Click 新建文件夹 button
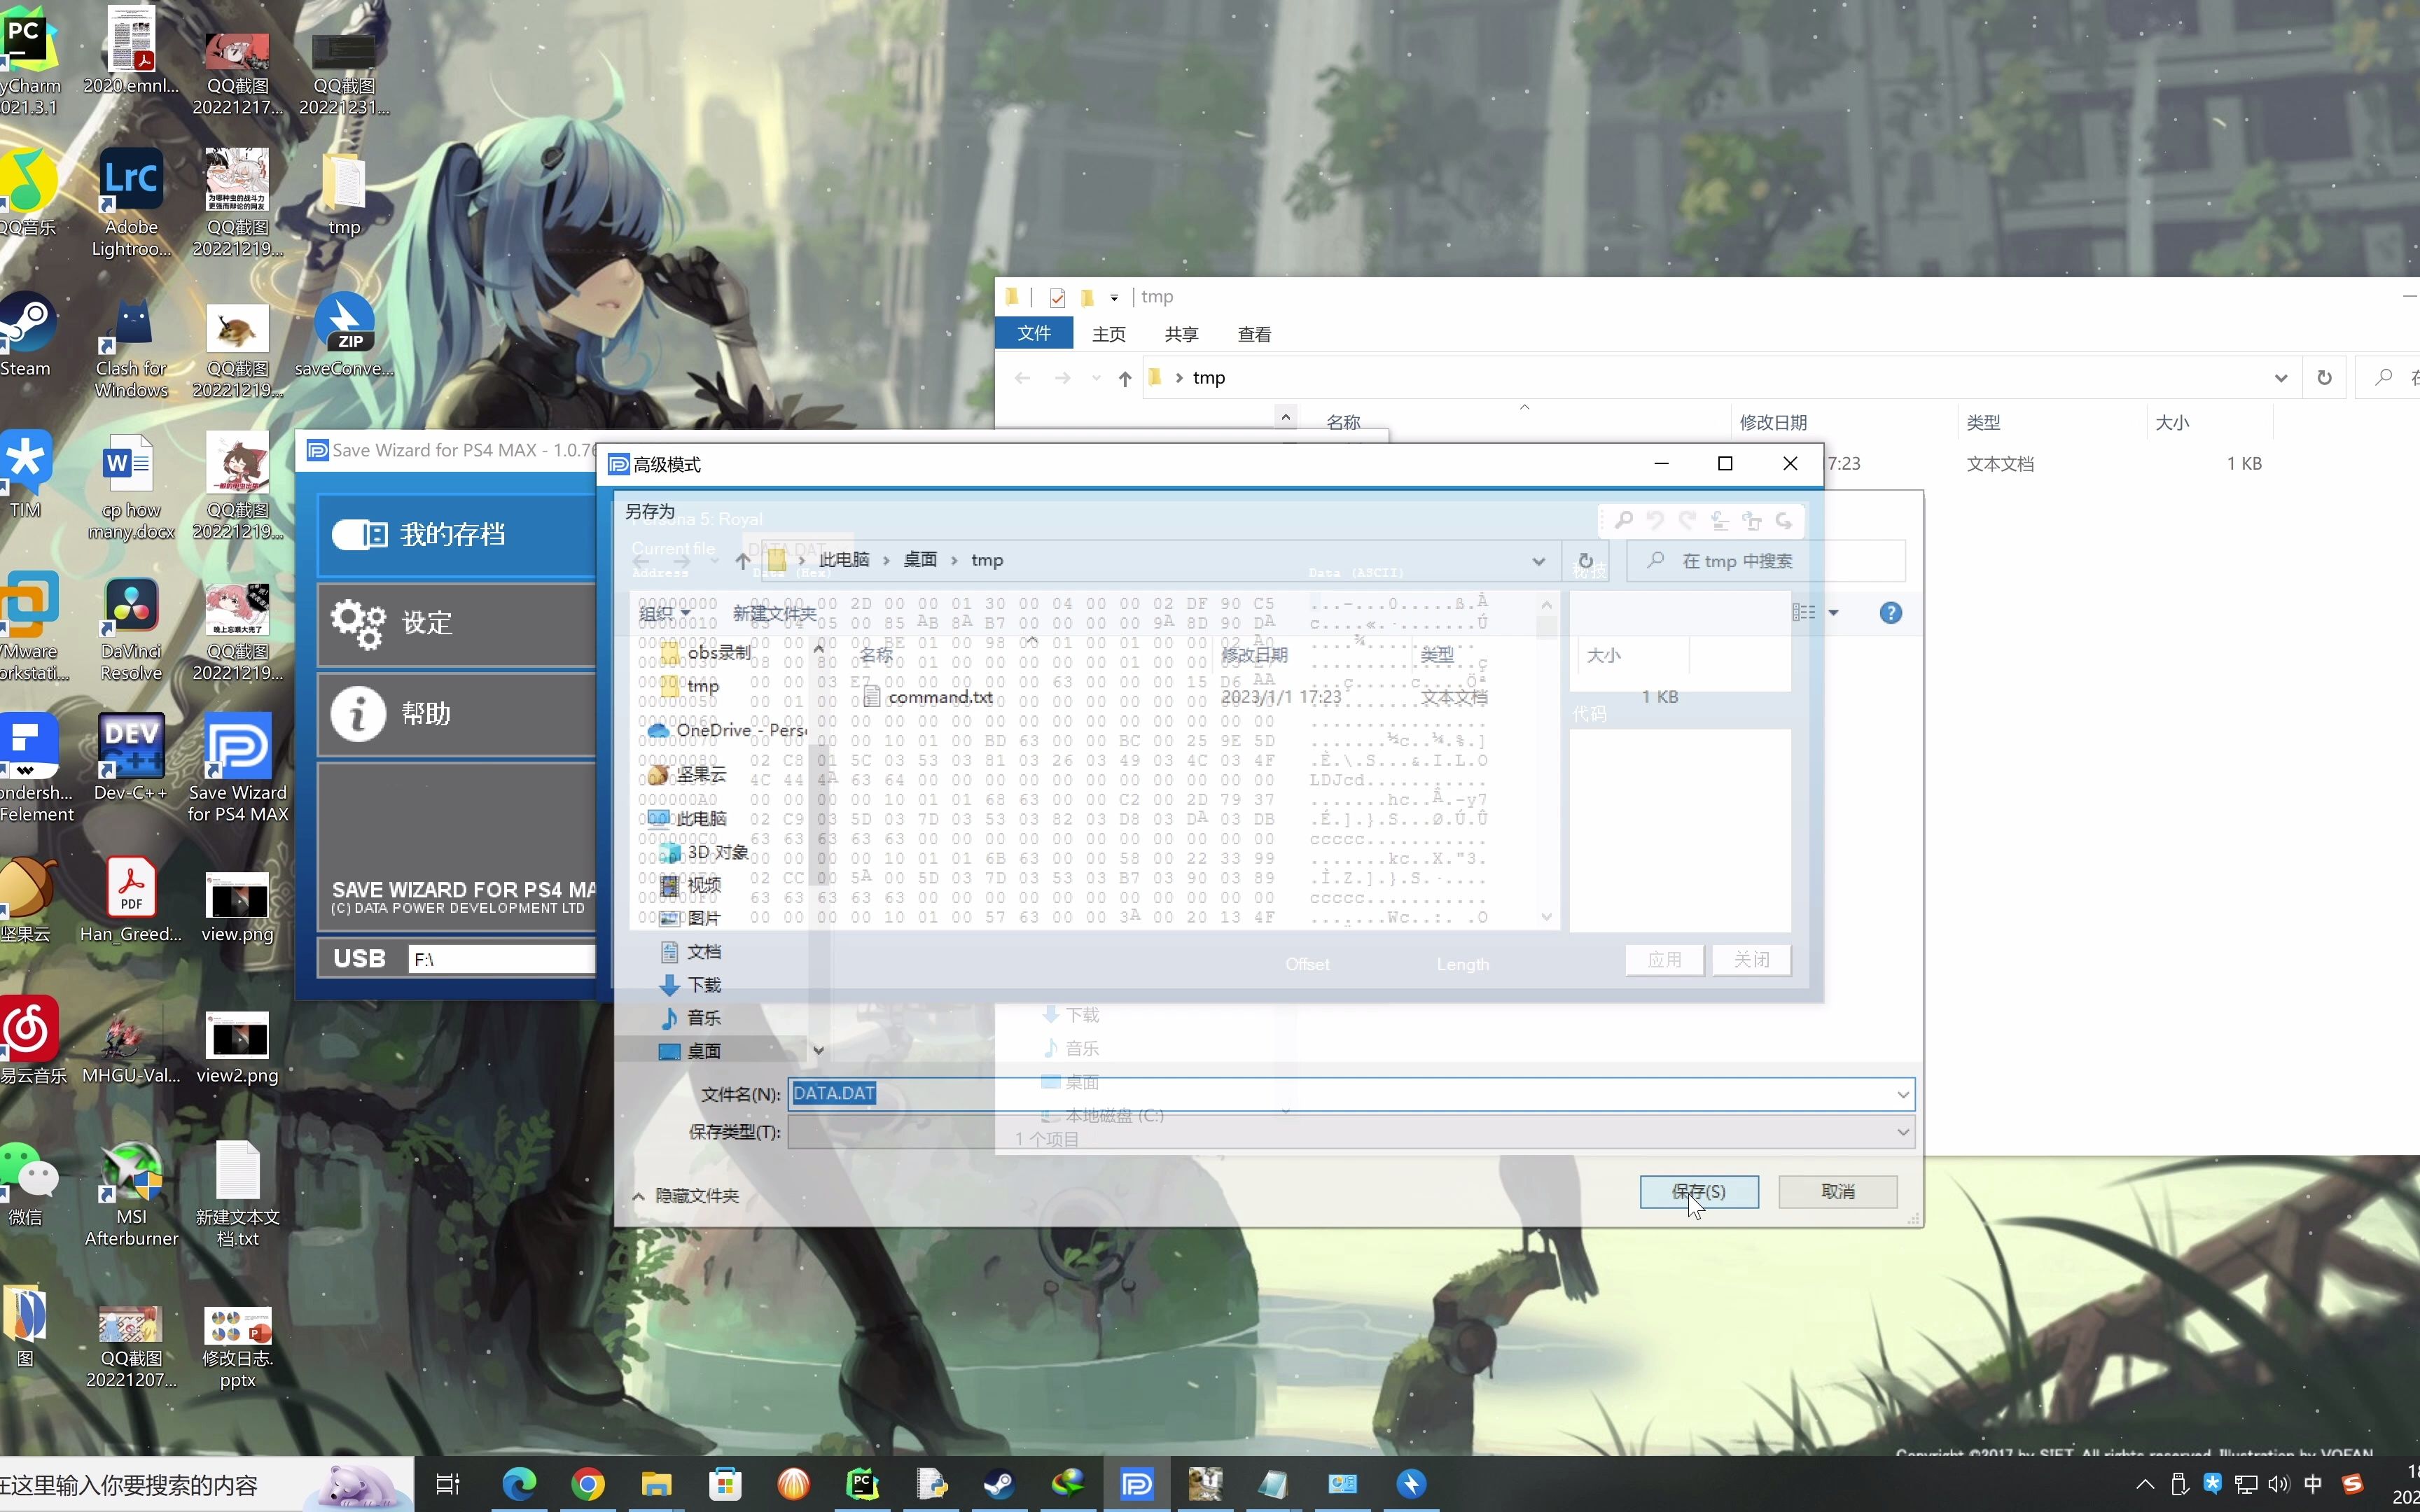2420x1512 pixels. (x=774, y=613)
